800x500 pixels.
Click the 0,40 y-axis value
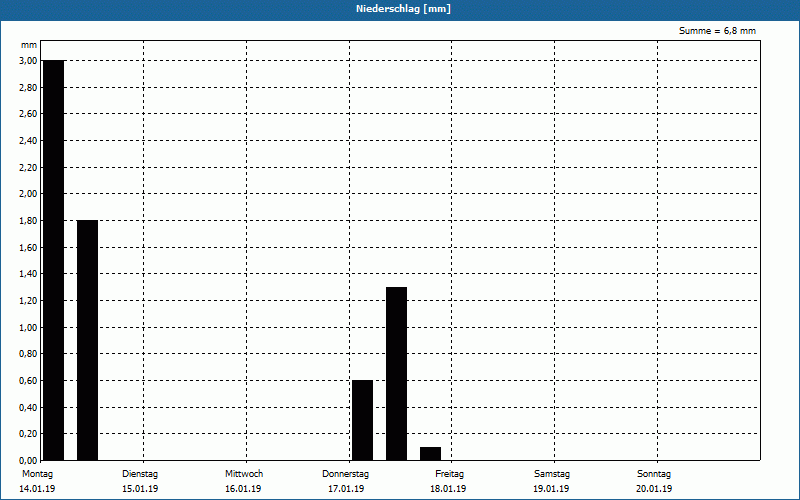click(x=28, y=407)
